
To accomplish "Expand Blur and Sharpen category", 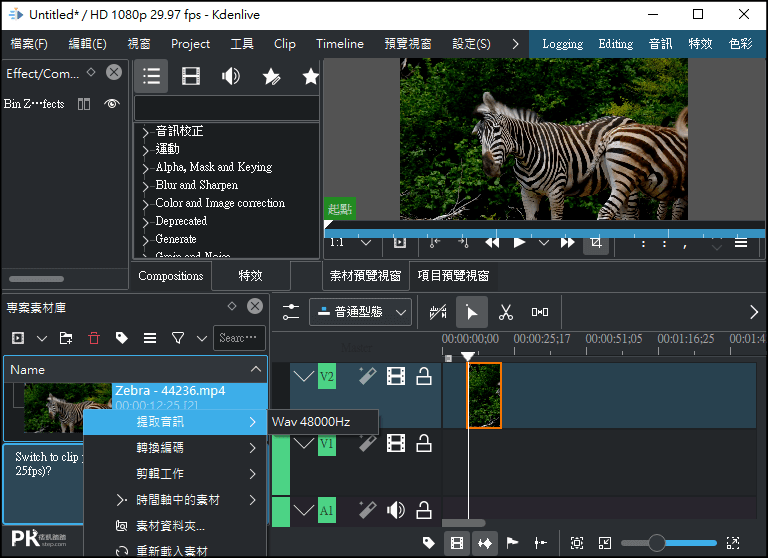I will coord(145,186).
